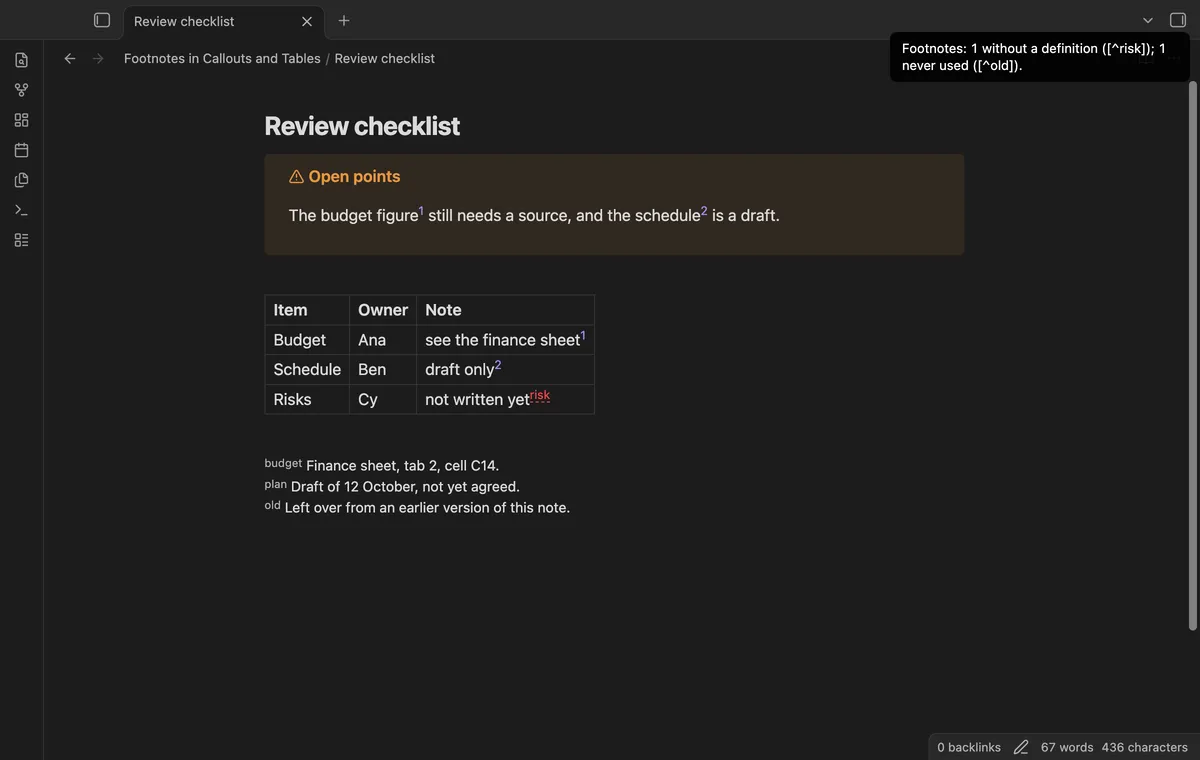Viewport: 1200px width, 760px height.
Task: Create a new canvas from the ribbon
Action: point(21,120)
